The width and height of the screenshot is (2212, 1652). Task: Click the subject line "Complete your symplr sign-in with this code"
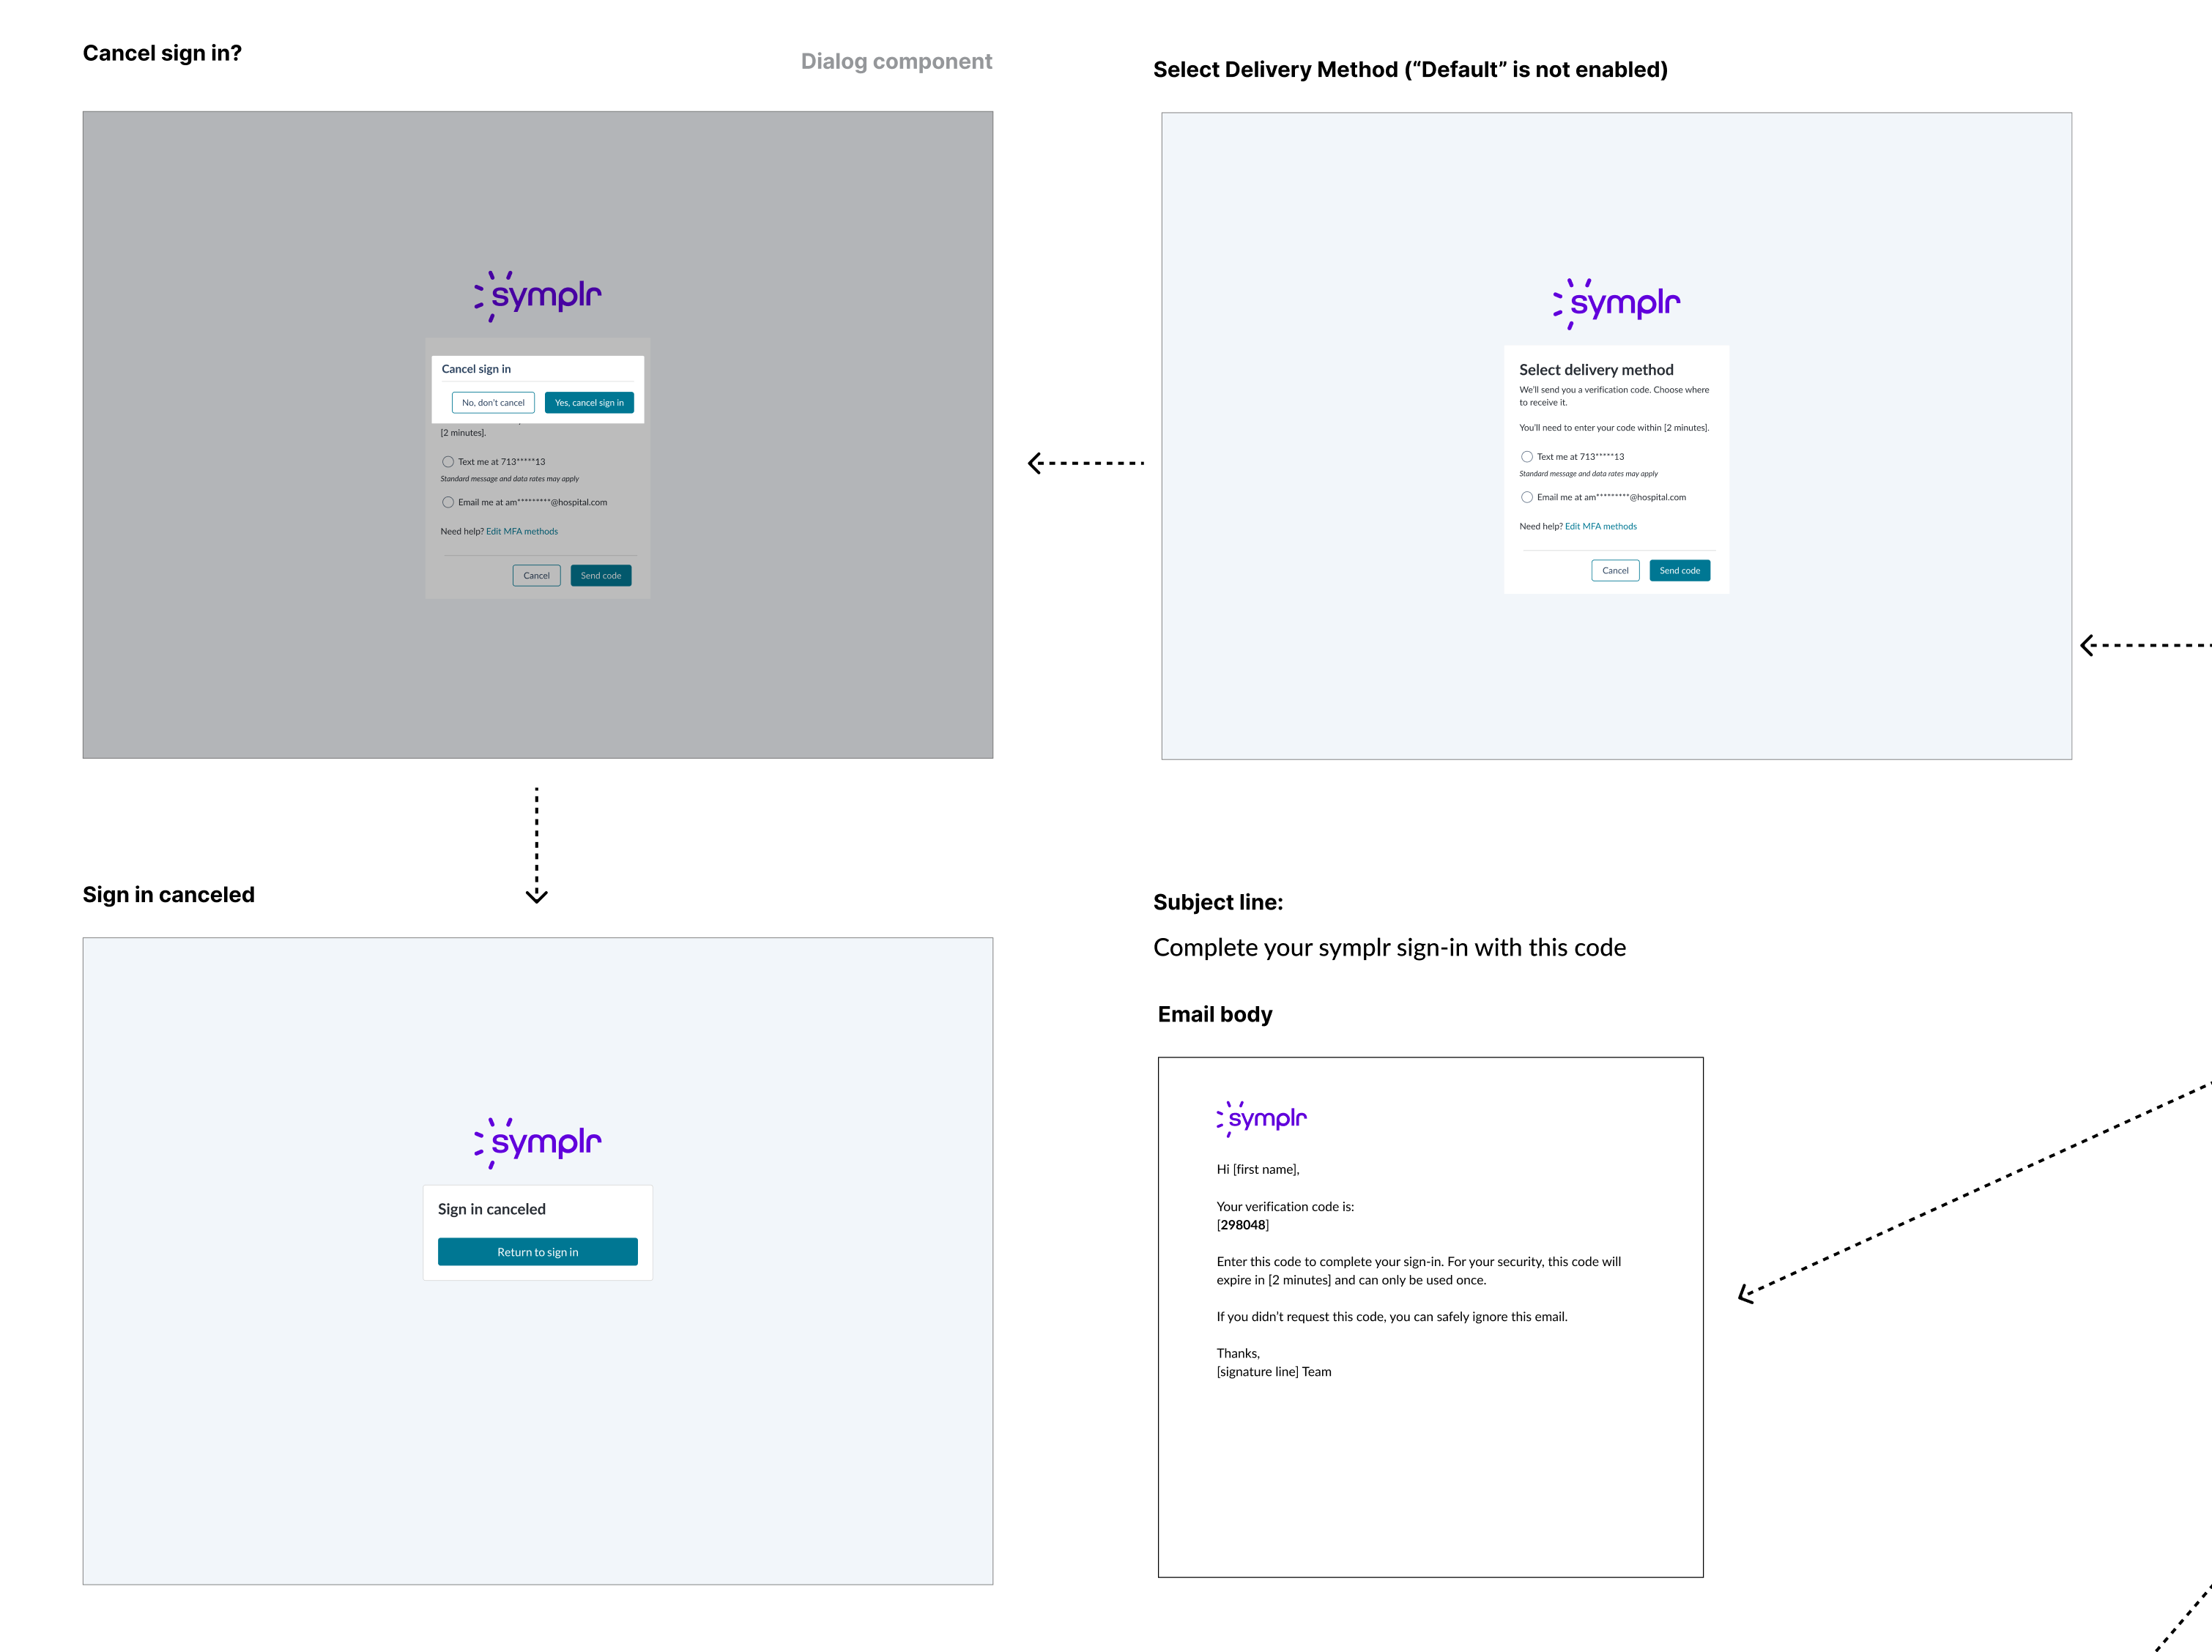point(1390,947)
